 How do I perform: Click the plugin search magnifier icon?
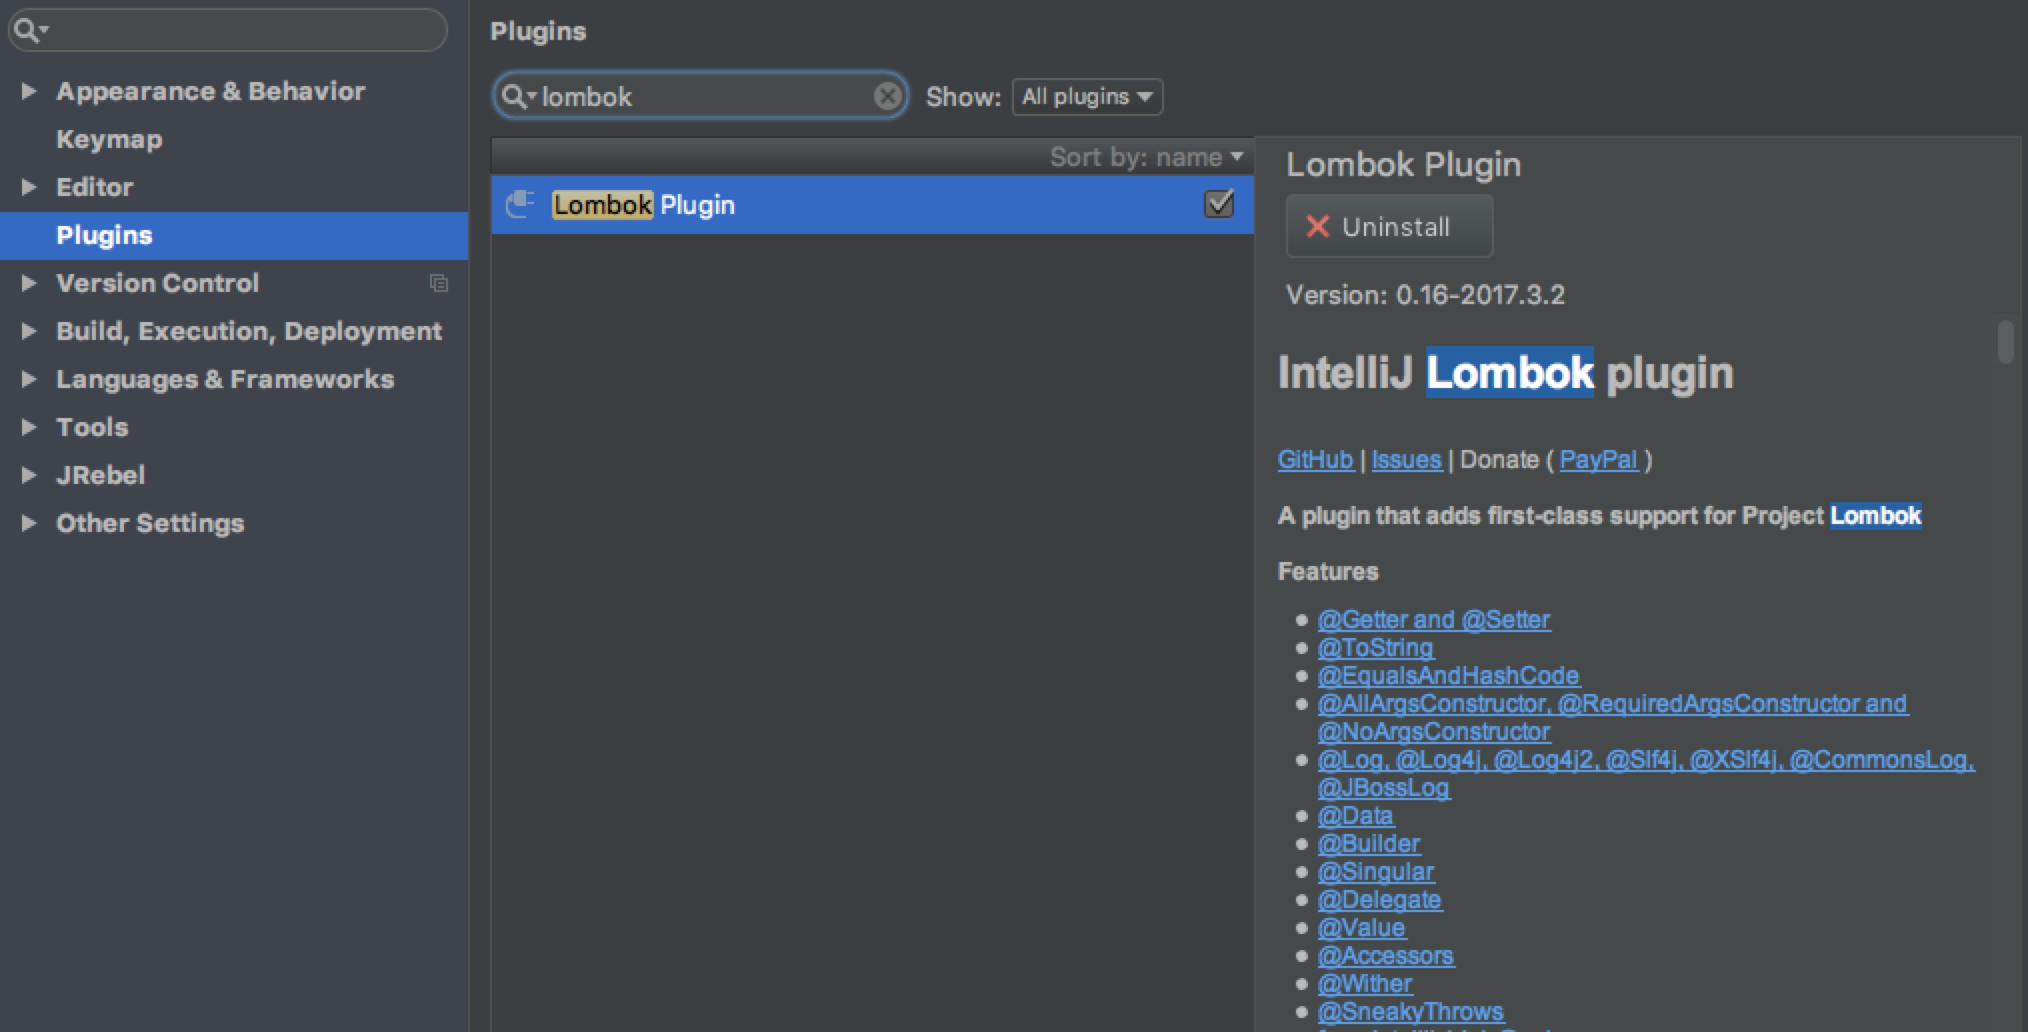[514, 96]
